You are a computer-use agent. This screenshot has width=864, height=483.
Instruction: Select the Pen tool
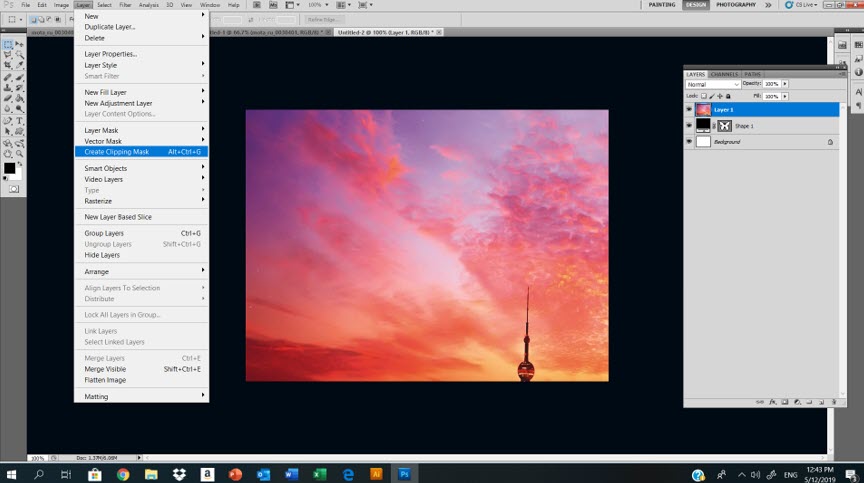[8, 121]
